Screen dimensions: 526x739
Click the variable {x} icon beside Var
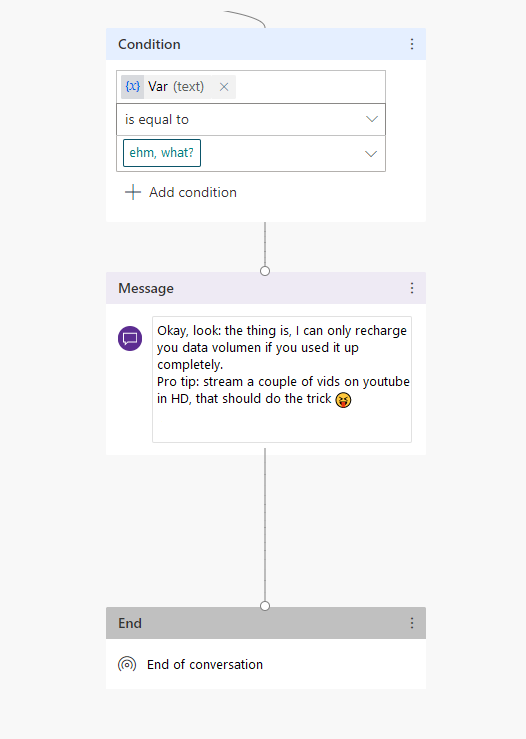point(132,87)
